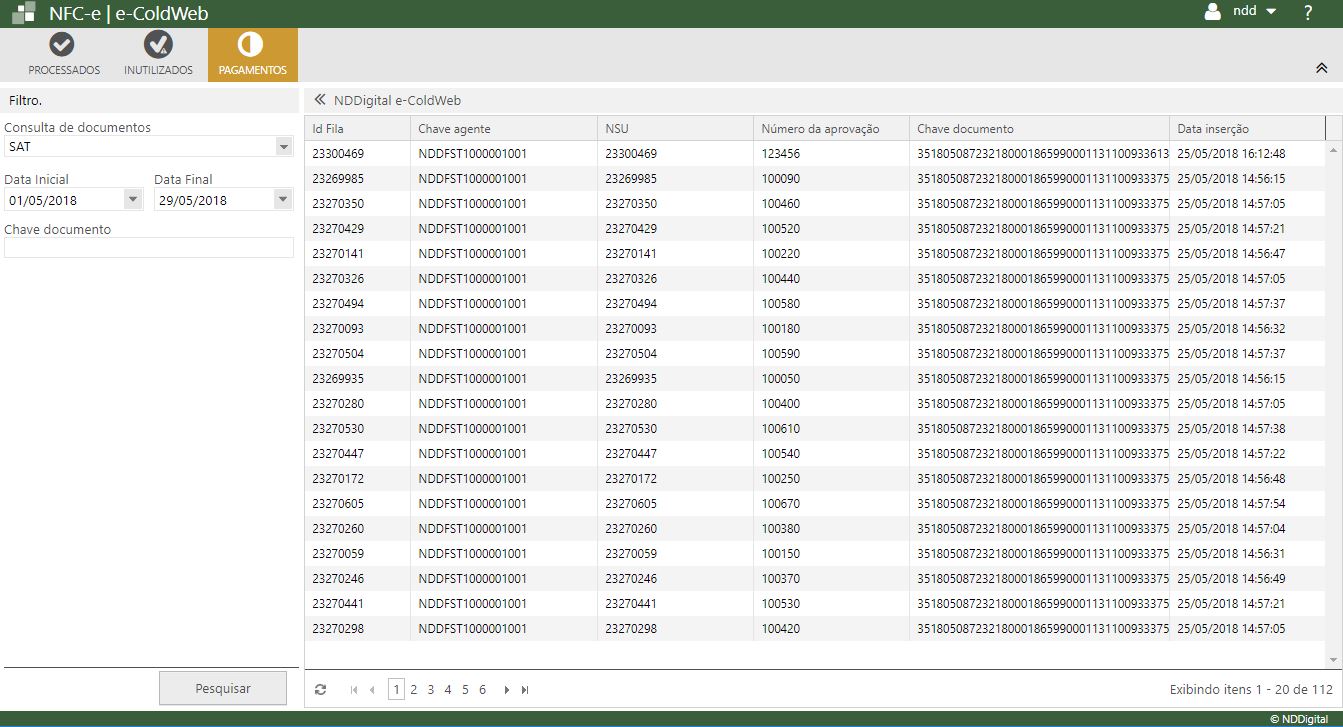Click the help question mark icon
The image size is (1343, 727).
point(1307,13)
